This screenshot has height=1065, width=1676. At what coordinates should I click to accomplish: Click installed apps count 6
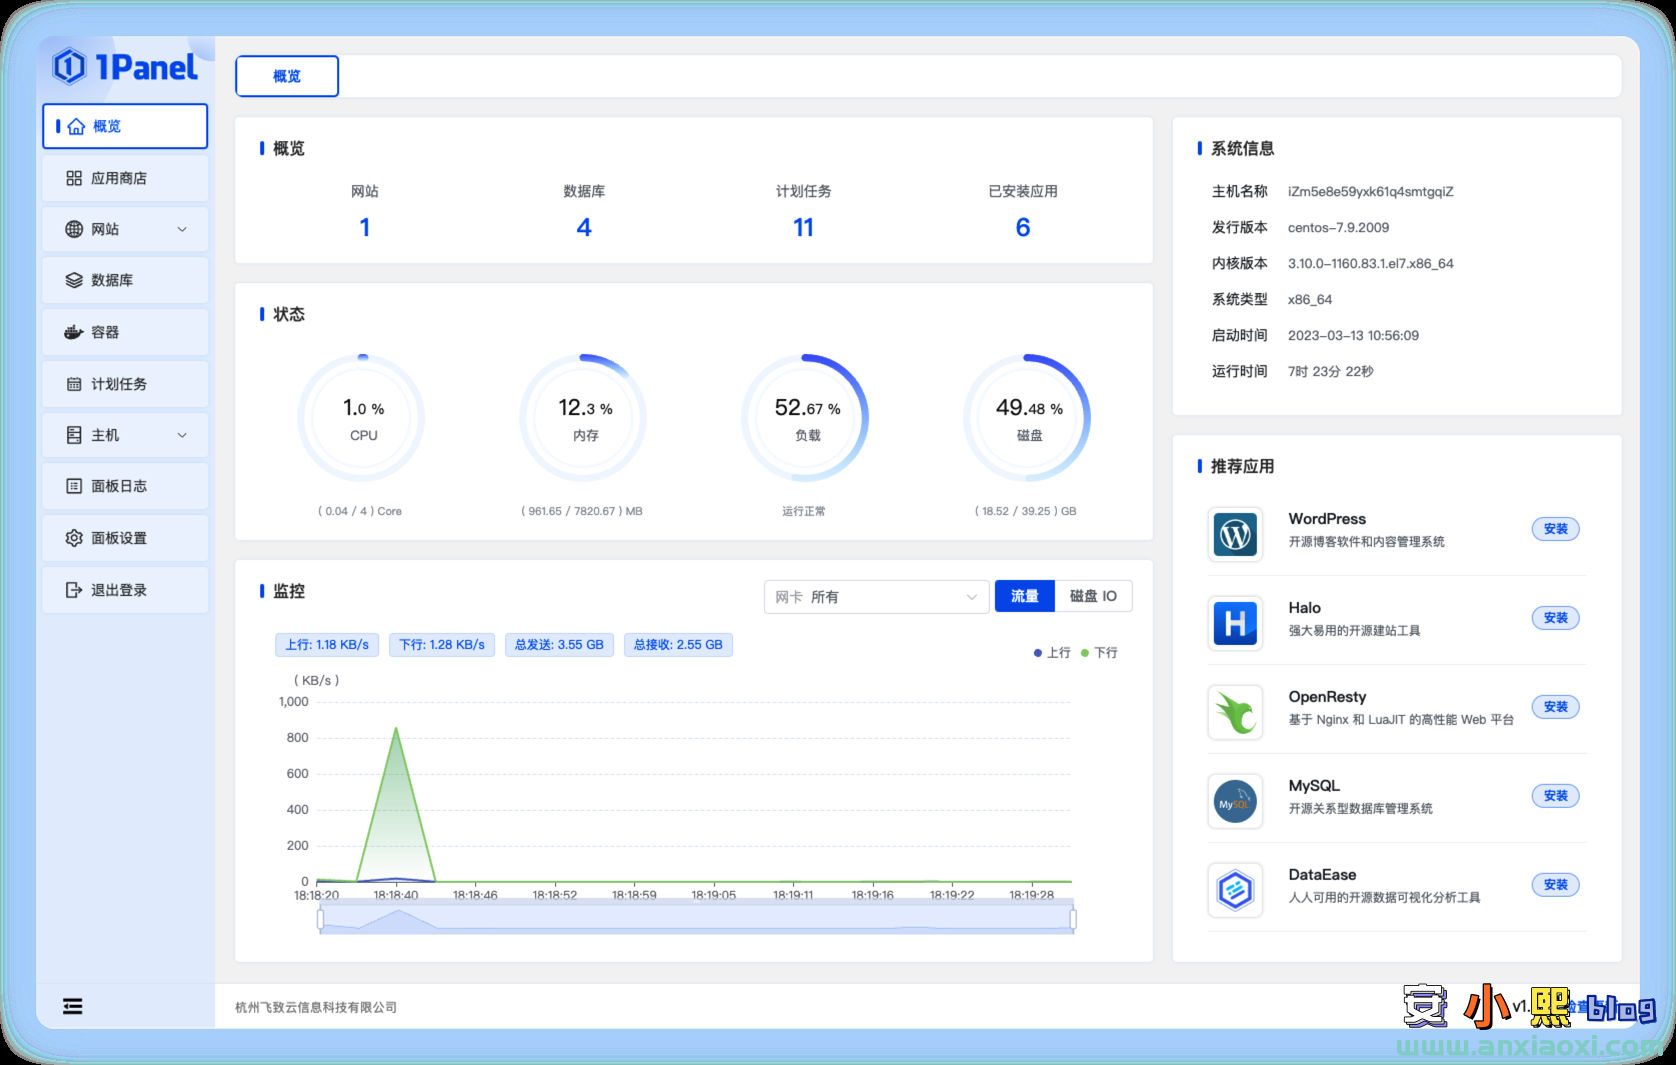[1023, 228]
